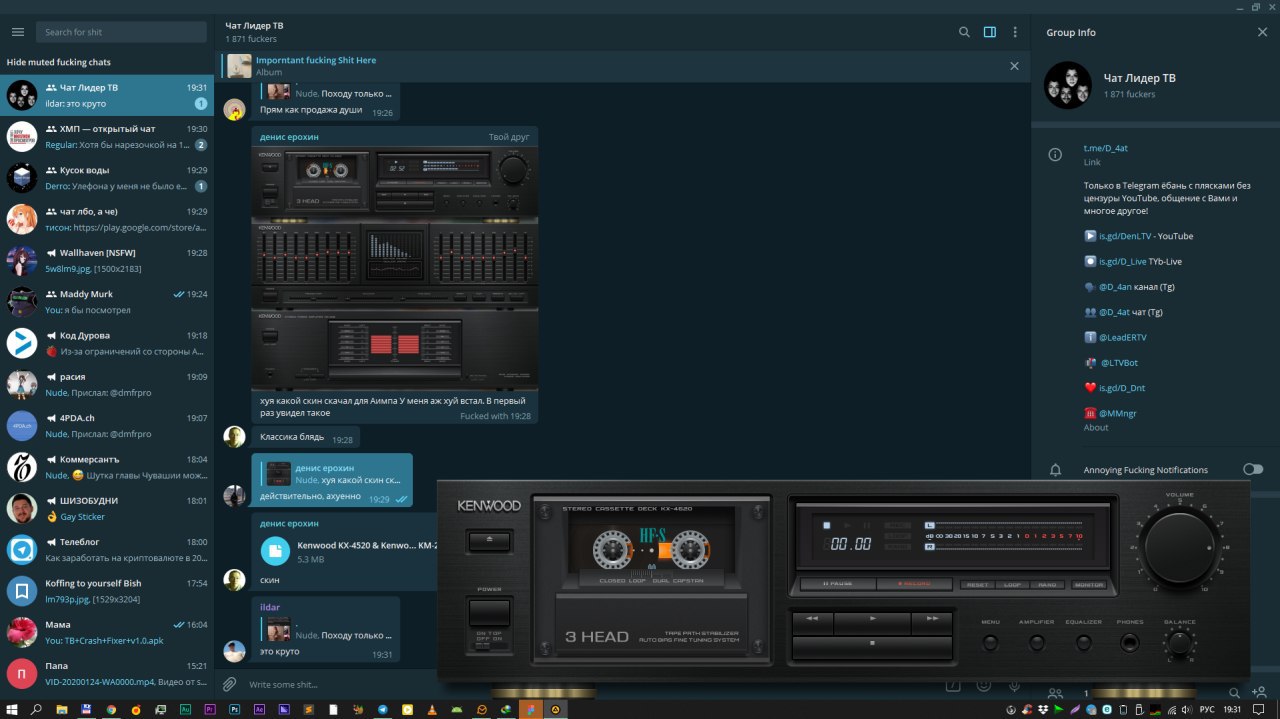Viewport: 1280px width, 719px height.
Task: Click the EQUALIZER button on the deck
Action: tap(1083, 643)
